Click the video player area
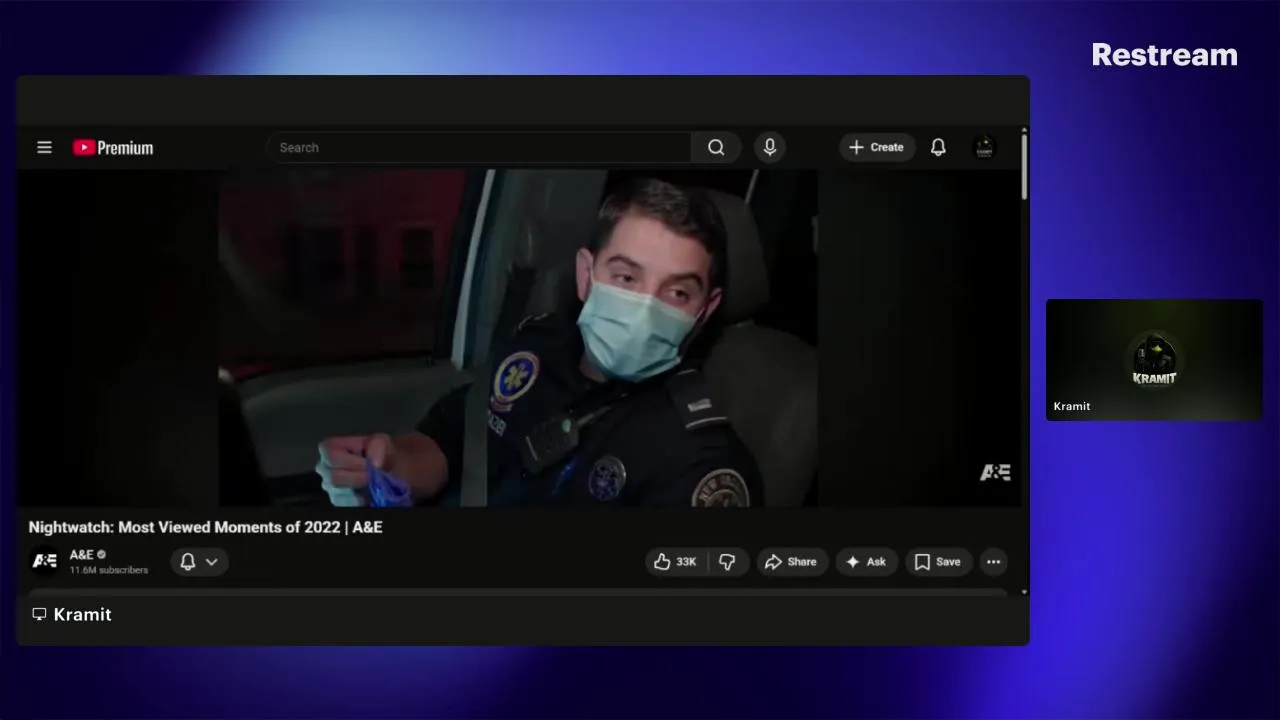The height and width of the screenshot is (720, 1280). (x=518, y=338)
